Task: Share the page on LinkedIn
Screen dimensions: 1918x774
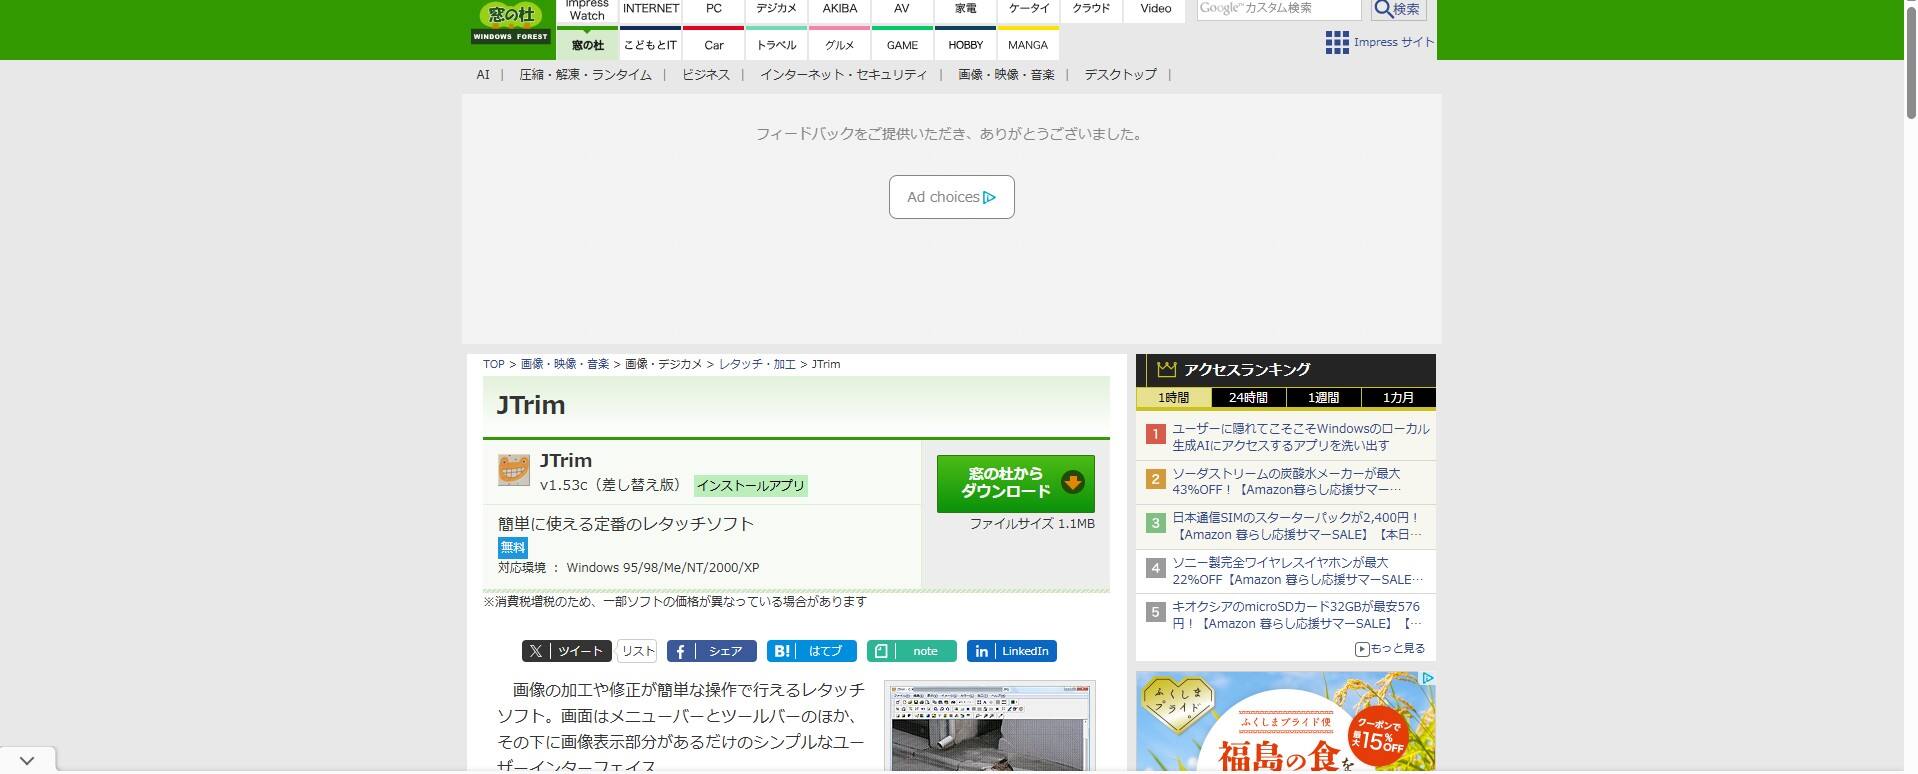Action: (x=1011, y=651)
